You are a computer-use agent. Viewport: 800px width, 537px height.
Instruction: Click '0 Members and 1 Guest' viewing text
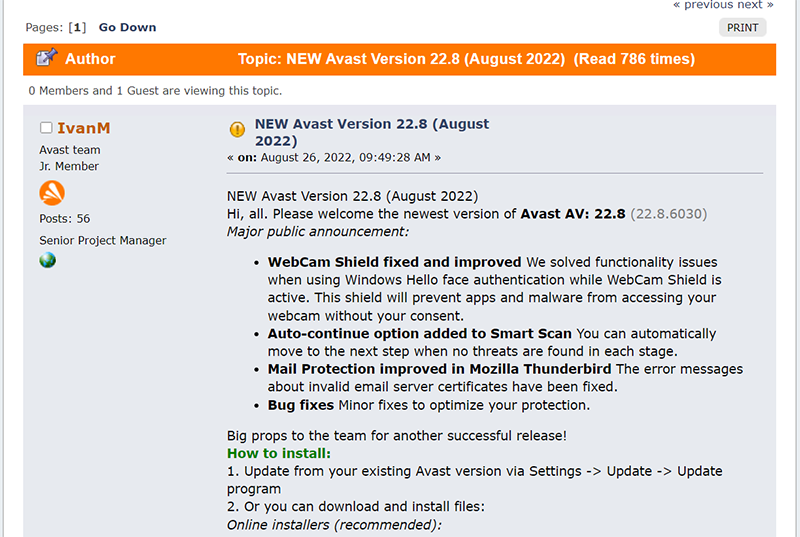point(155,91)
